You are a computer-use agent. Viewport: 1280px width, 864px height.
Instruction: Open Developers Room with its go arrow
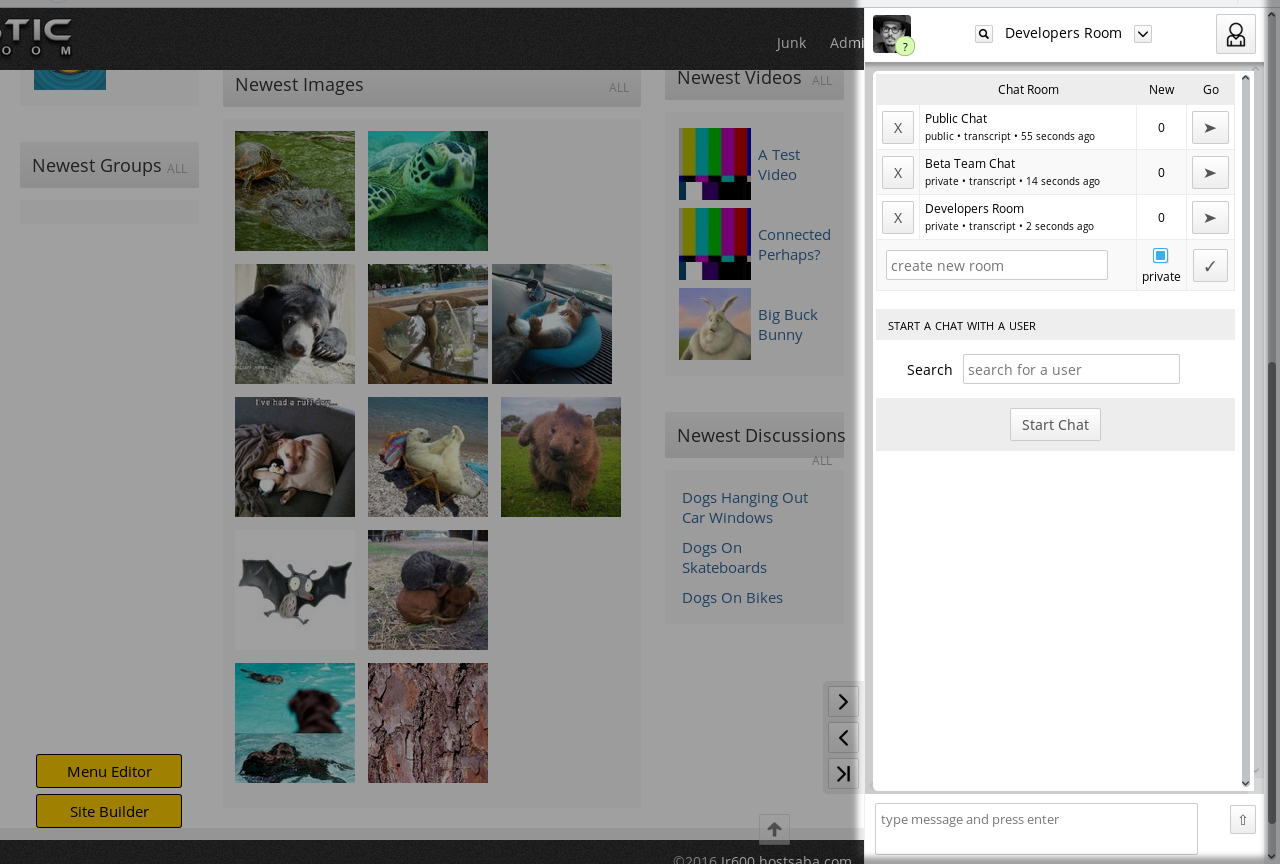(1210, 218)
